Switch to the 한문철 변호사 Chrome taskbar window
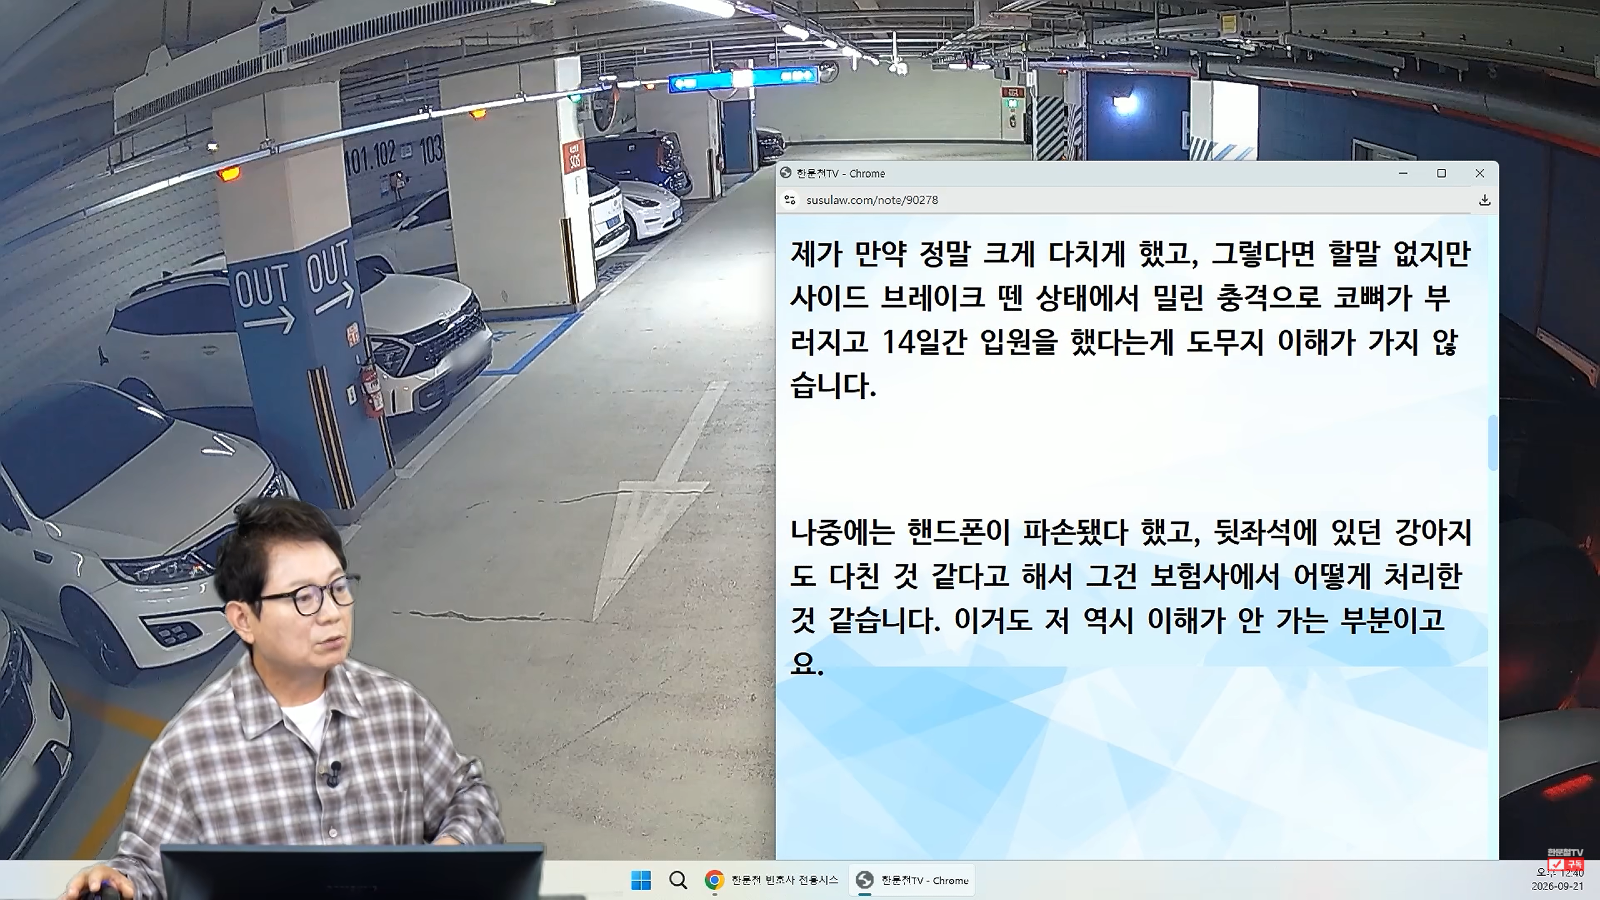This screenshot has height=900, width=1600. coord(772,880)
